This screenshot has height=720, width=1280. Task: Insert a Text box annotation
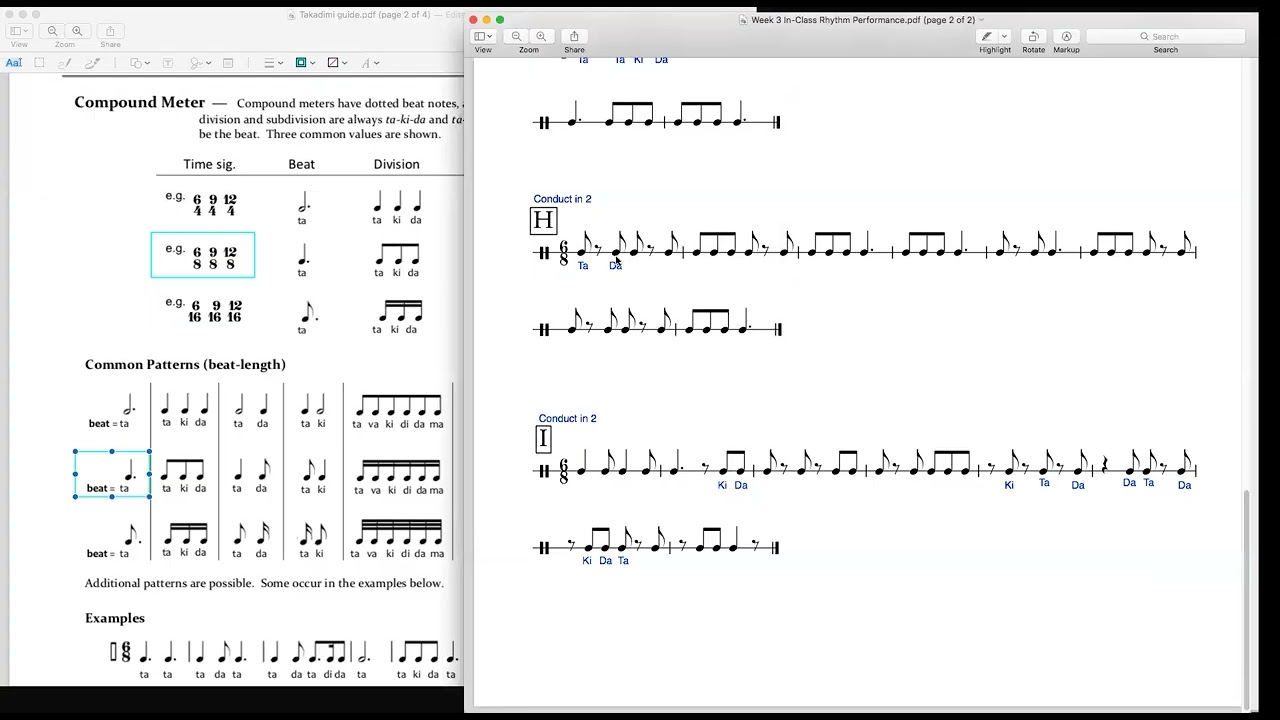(x=168, y=63)
